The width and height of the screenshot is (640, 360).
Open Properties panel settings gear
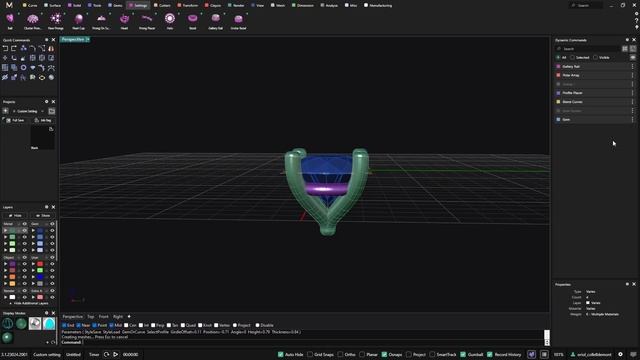pyautogui.click(x=627, y=284)
